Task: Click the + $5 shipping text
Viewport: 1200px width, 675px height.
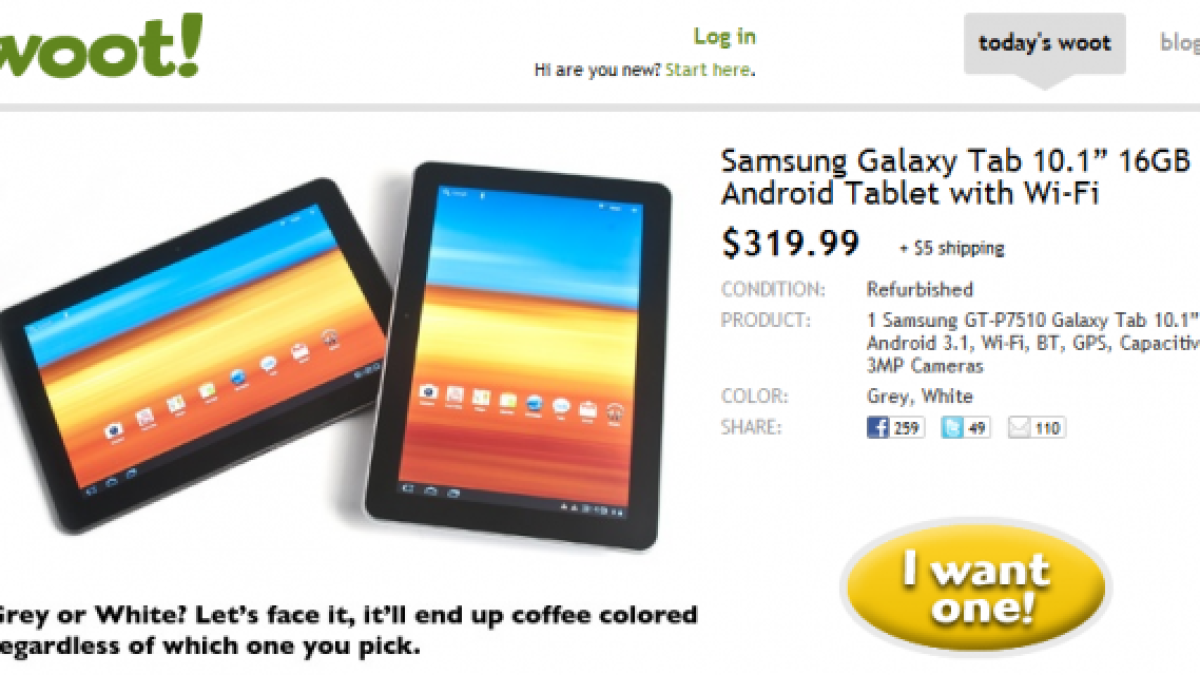Action: click(952, 248)
